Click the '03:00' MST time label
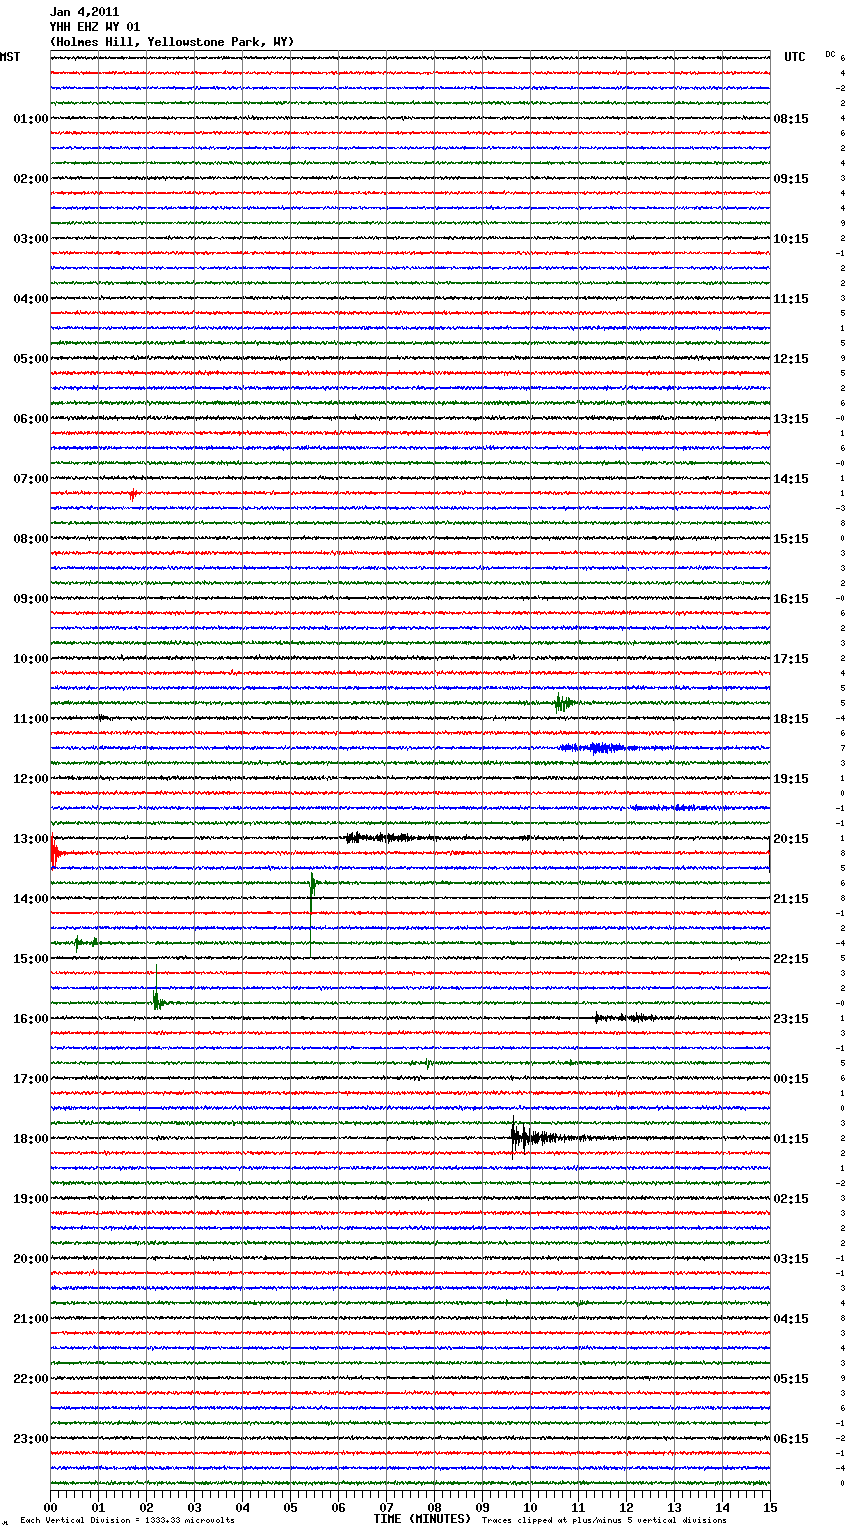The height and width of the screenshot is (1534, 850). pos(31,239)
